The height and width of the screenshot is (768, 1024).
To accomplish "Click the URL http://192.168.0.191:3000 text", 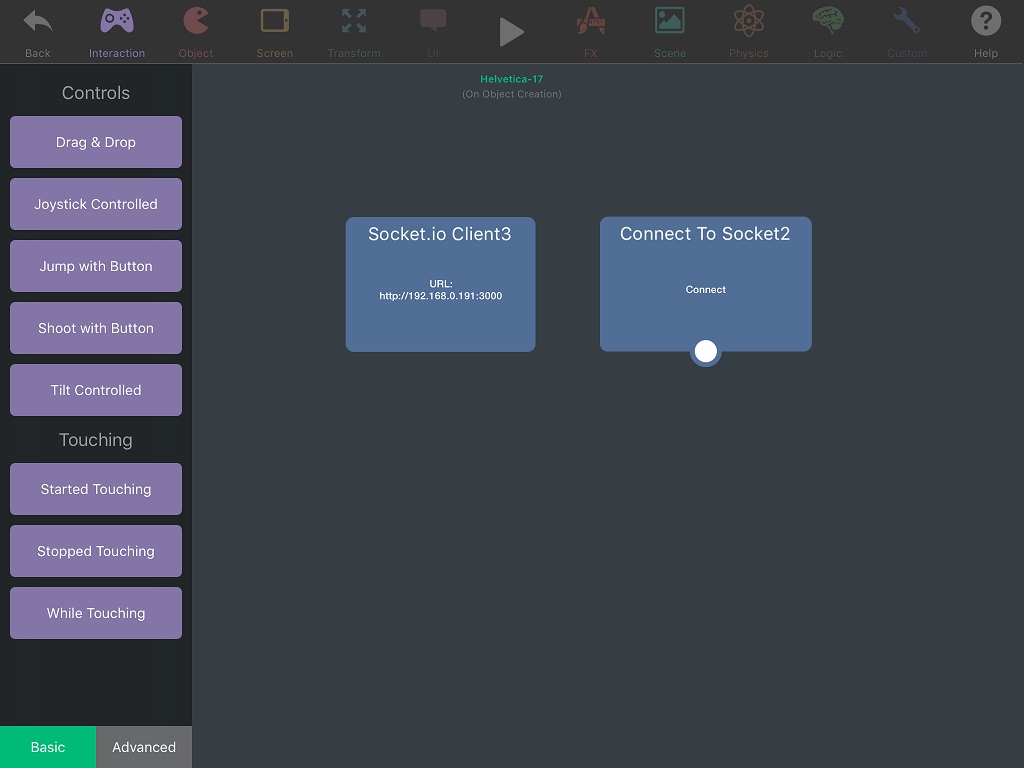I will [441, 290].
